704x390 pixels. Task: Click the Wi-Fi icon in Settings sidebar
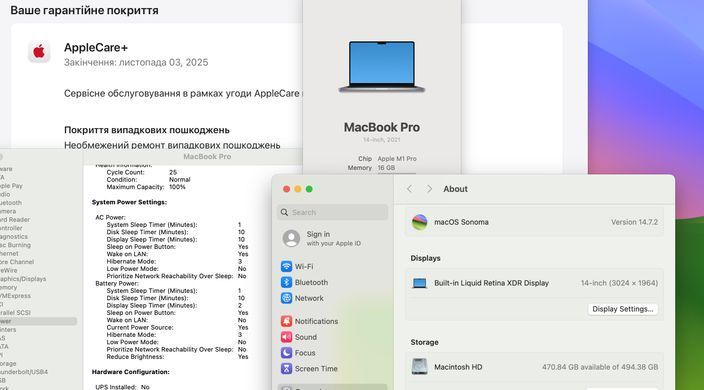286,266
